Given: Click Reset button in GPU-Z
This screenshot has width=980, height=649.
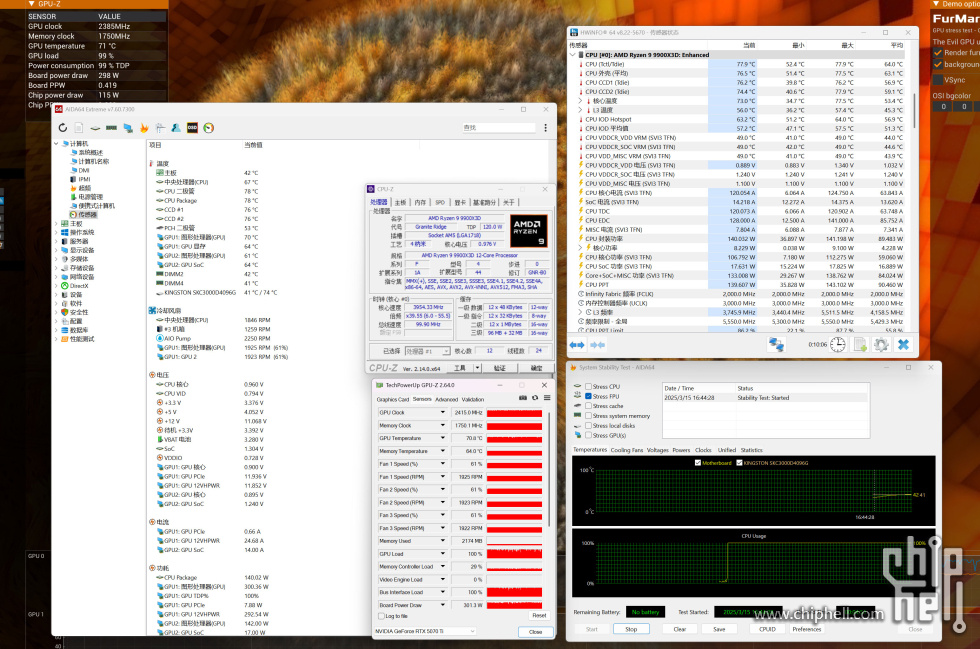Looking at the screenshot, I should click(539, 616).
